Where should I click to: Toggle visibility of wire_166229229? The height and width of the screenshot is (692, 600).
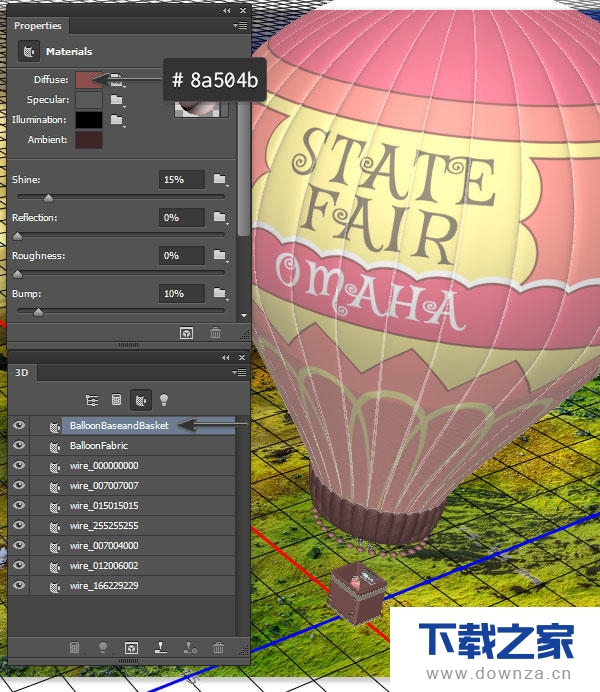19,585
